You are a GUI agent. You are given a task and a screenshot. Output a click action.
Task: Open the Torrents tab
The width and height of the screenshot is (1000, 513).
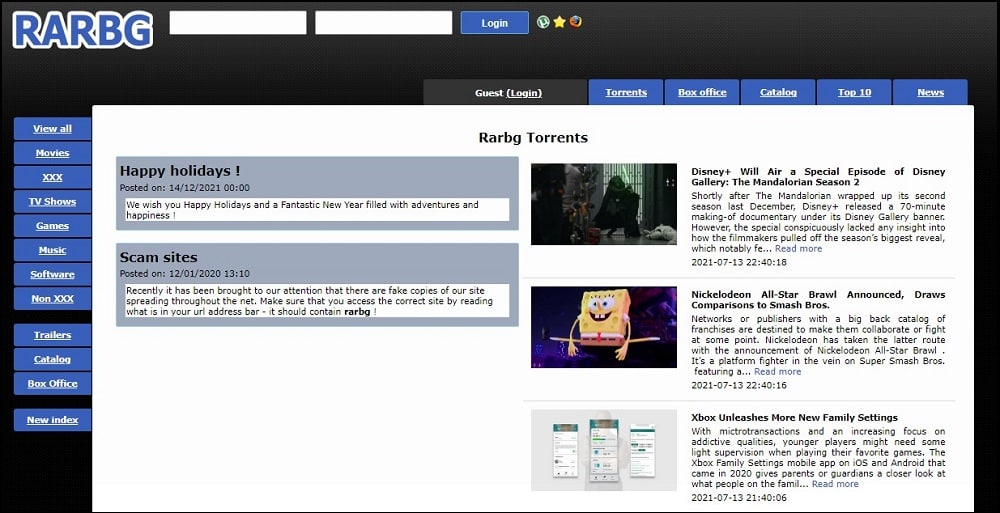(626, 93)
